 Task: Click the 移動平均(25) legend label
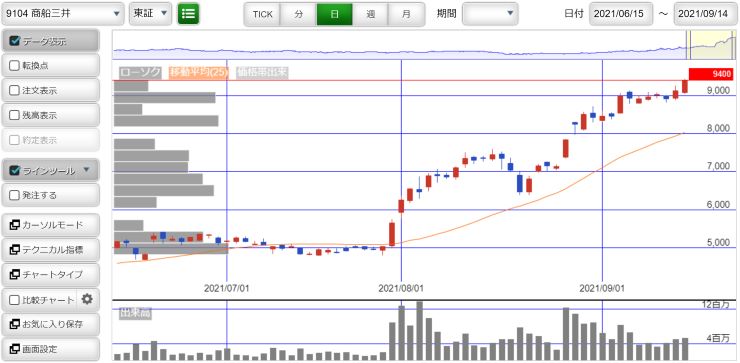click(x=199, y=72)
